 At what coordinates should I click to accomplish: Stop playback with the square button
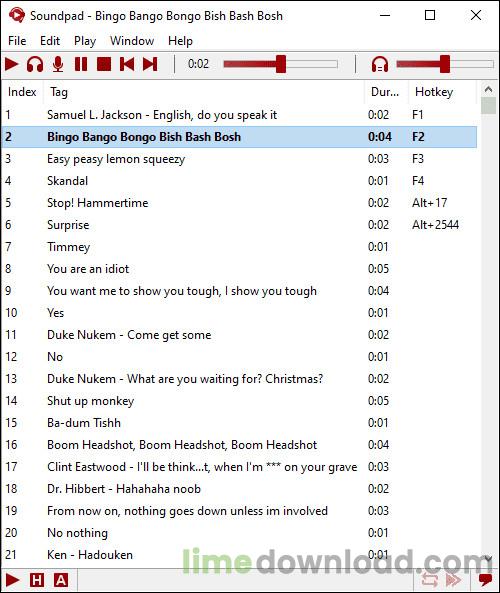(x=104, y=64)
